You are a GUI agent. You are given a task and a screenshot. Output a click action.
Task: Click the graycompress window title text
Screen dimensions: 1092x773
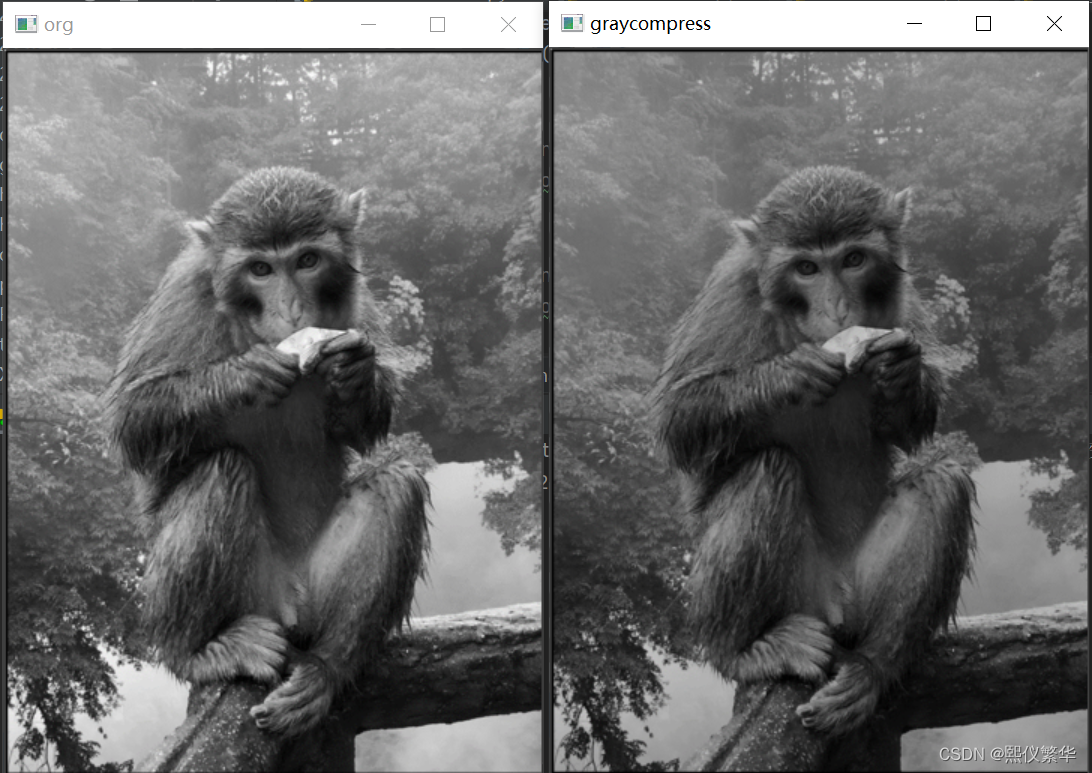pos(650,24)
